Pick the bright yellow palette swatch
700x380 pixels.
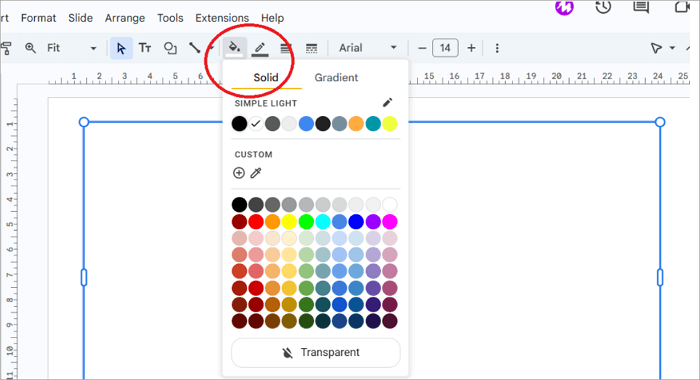coord(289,221)
